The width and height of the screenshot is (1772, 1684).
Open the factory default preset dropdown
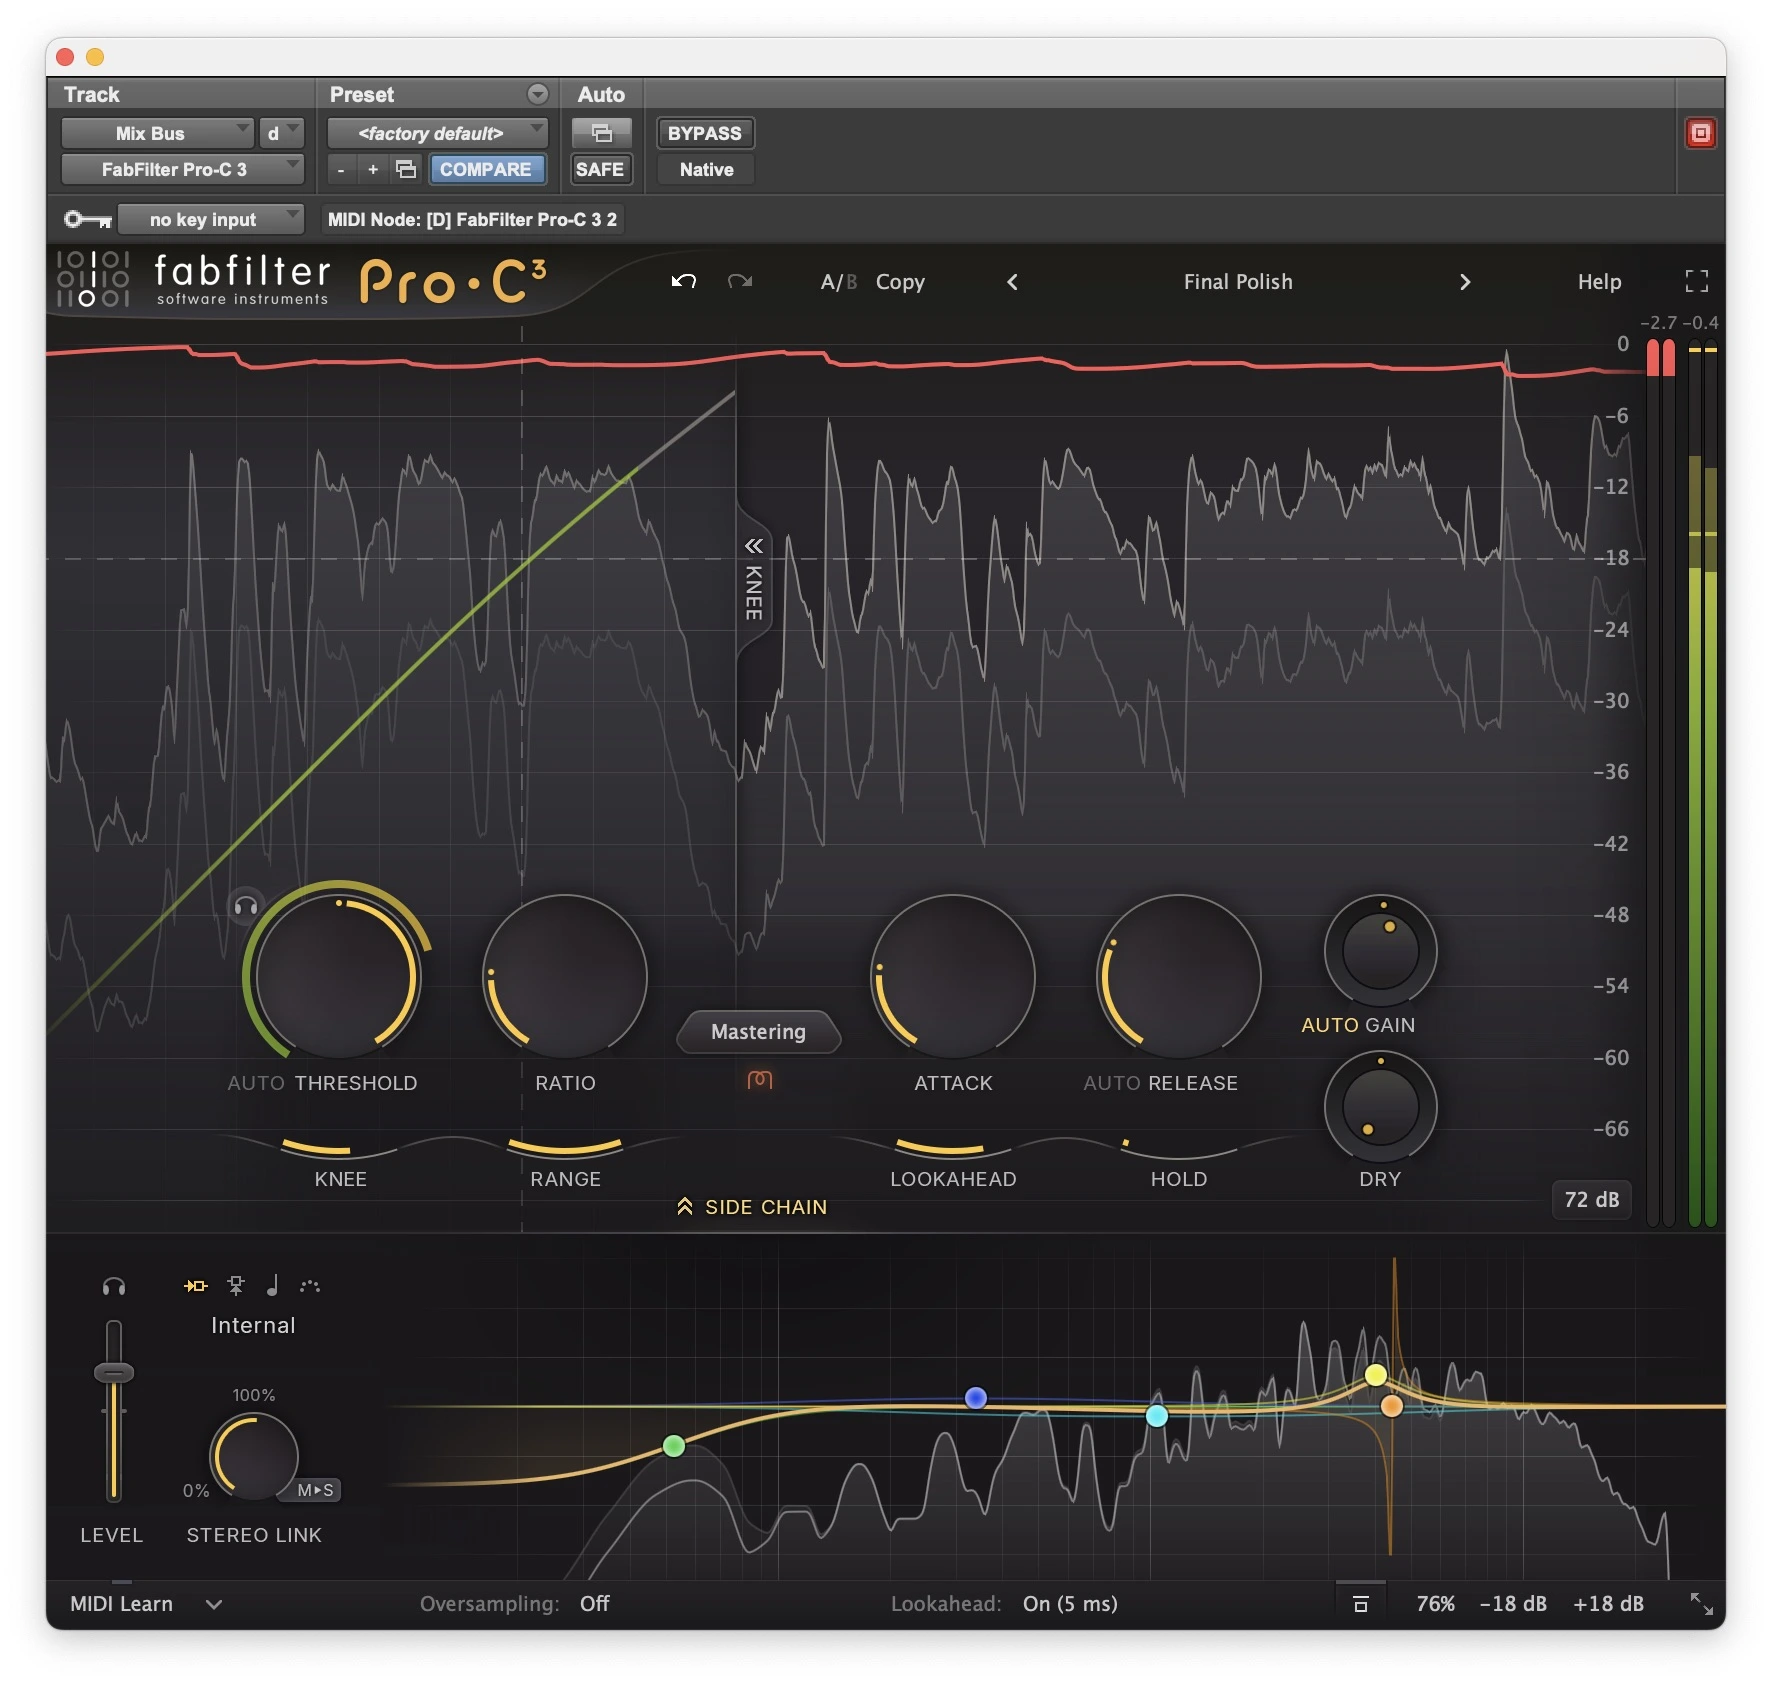click(x=437, y=133)
